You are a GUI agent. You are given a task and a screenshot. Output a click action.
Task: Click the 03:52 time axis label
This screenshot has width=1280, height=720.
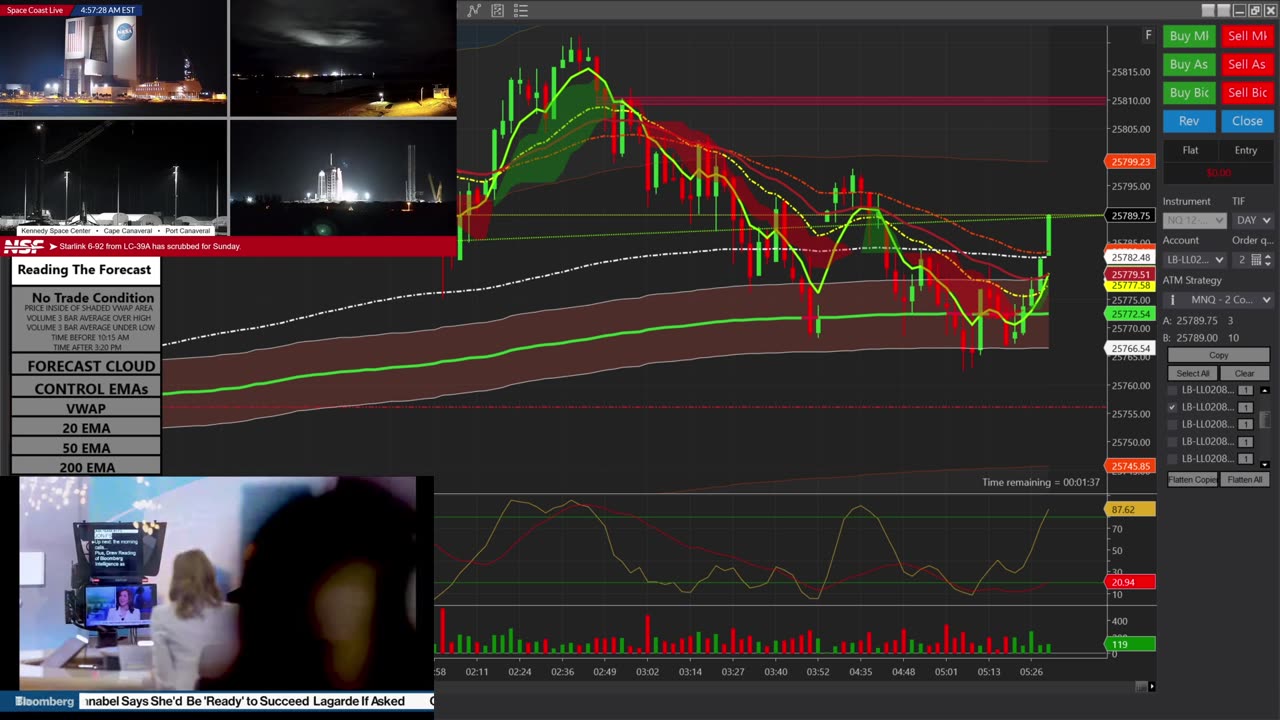(x=818, y=672)
